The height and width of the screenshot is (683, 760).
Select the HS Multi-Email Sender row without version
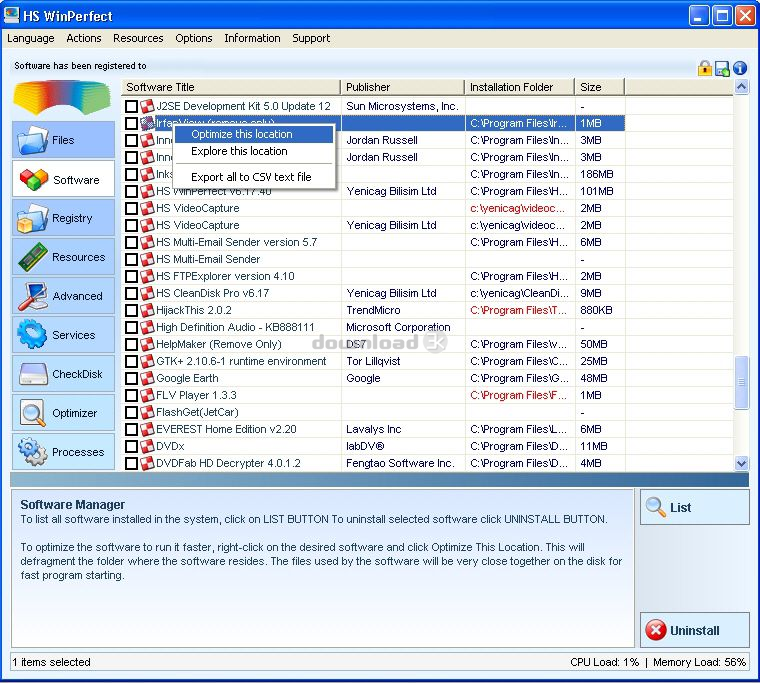coord(373,259)
